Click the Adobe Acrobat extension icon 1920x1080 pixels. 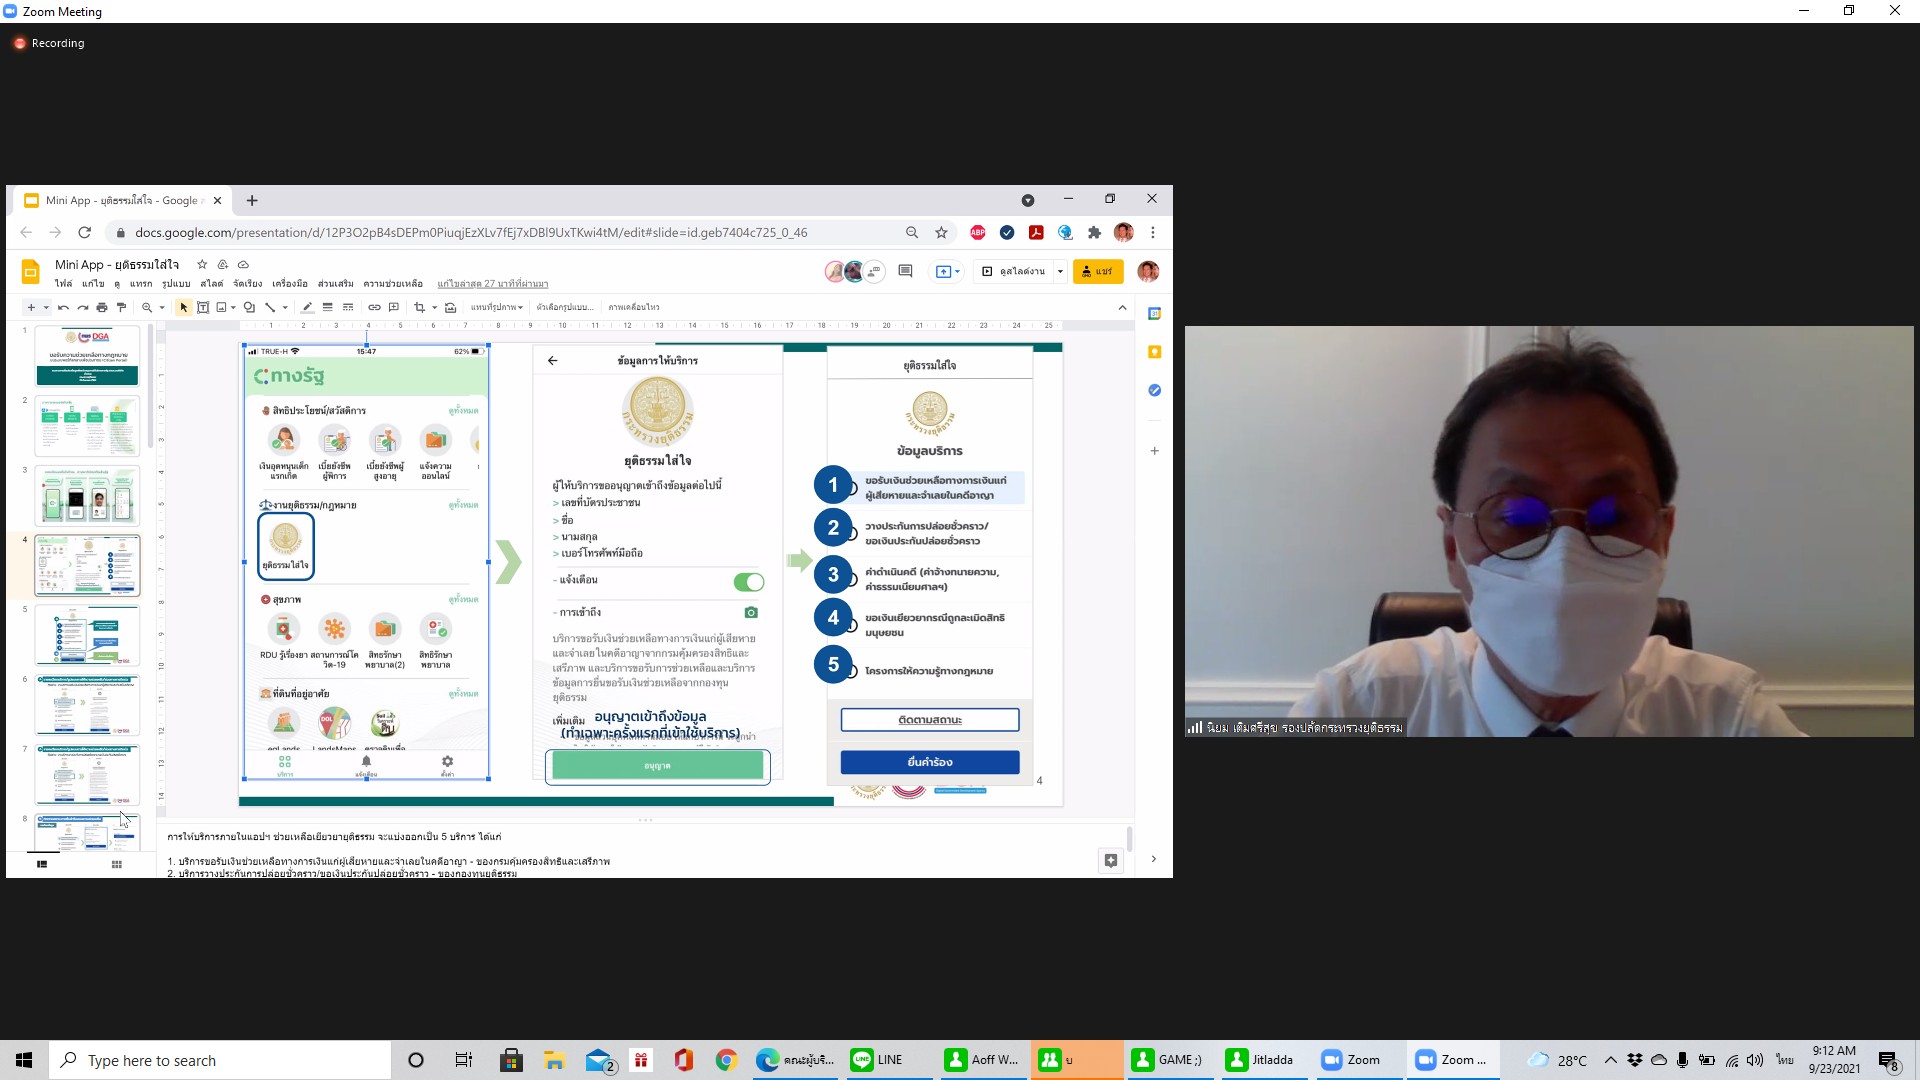click(1036, 232)
